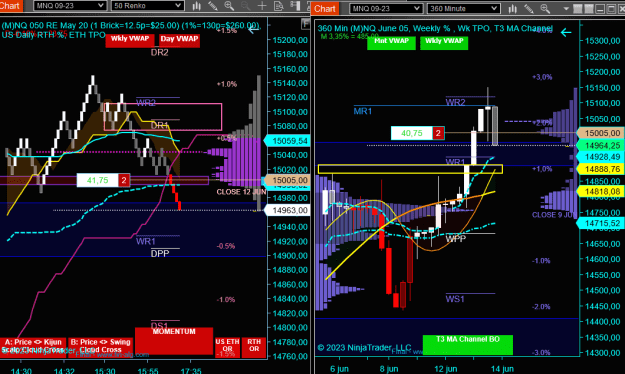
Task: Select green 14964,25 price marker
Action: pyautogui.click(x=601, y=146)
